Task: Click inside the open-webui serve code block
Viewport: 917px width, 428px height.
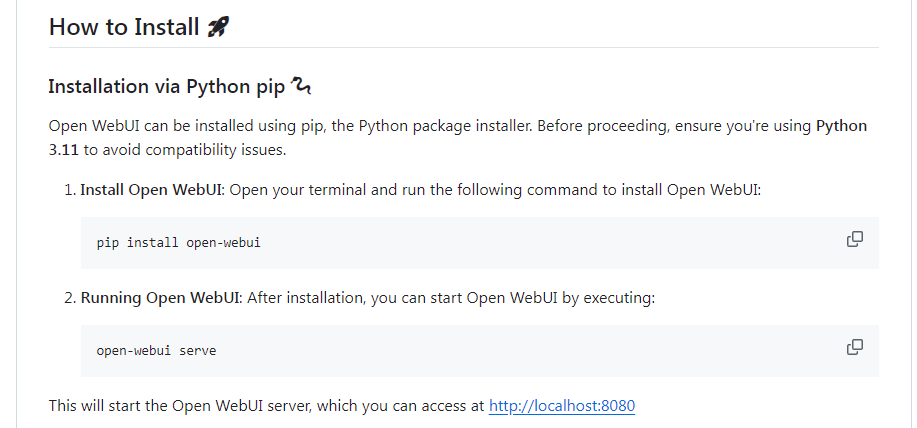Action: pyautogui.click(x=450, y=350)
